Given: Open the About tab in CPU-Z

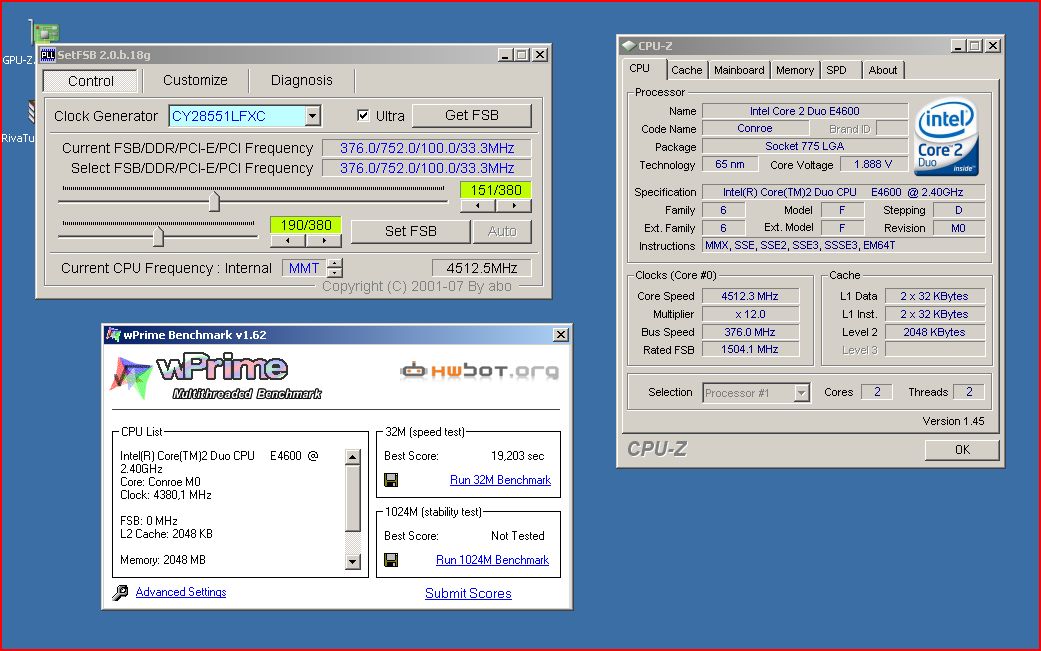Looking at the screenshot, I should [882, 70].
